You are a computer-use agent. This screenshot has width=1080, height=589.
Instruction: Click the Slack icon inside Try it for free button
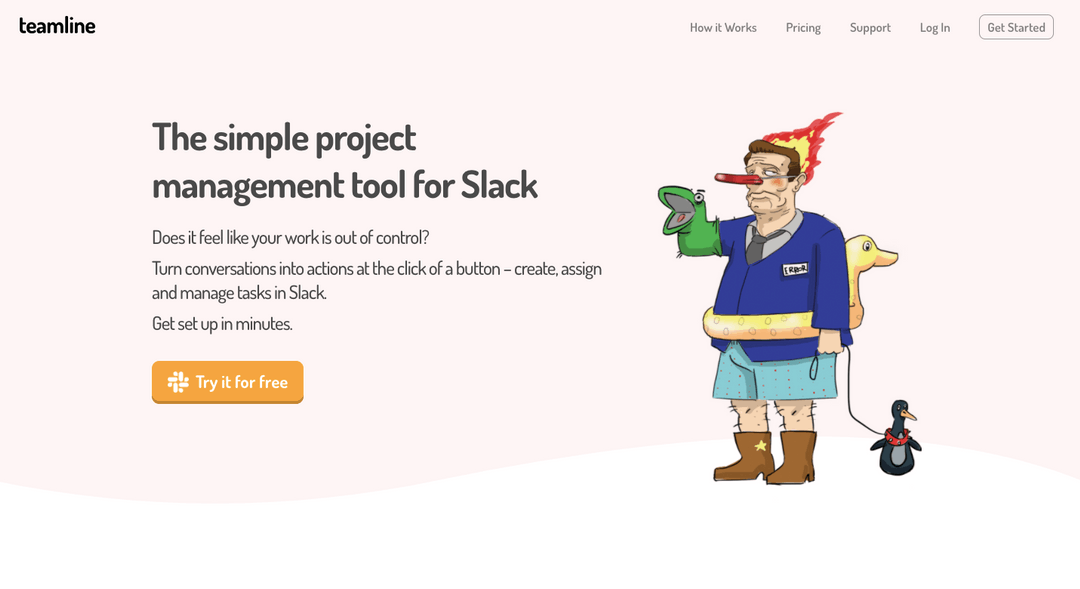(176, 382)
